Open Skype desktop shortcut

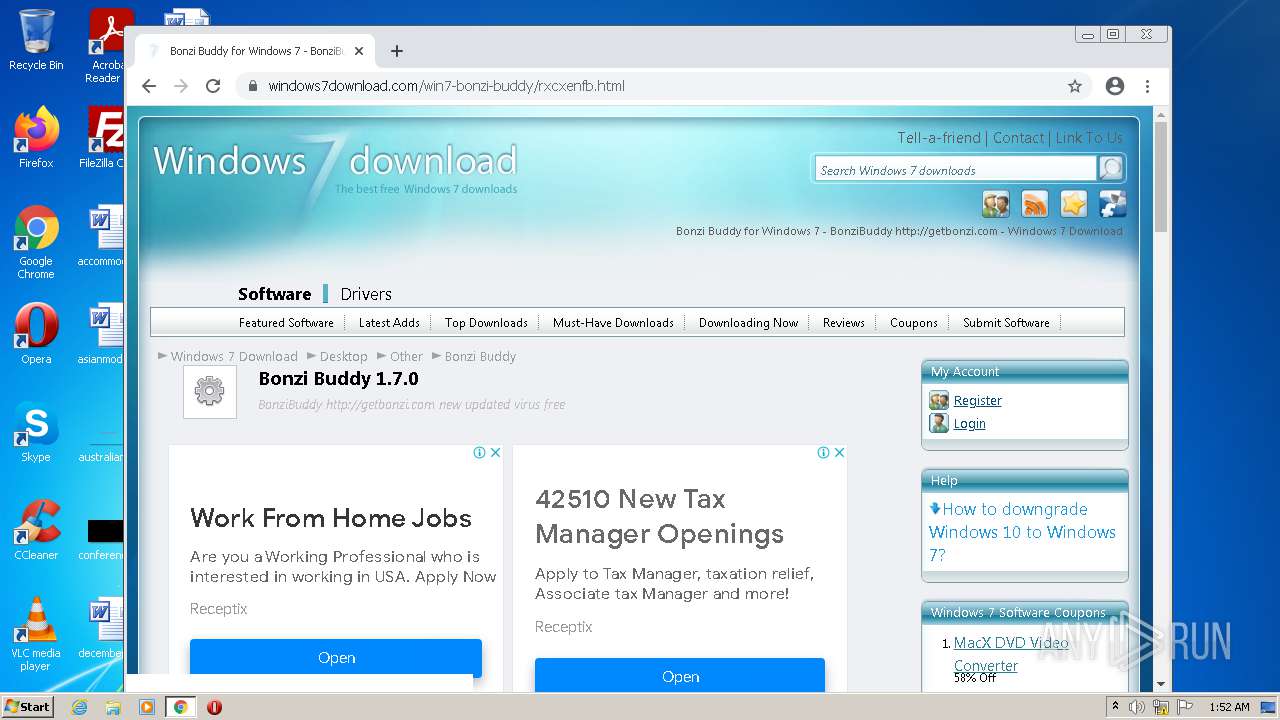36,432
